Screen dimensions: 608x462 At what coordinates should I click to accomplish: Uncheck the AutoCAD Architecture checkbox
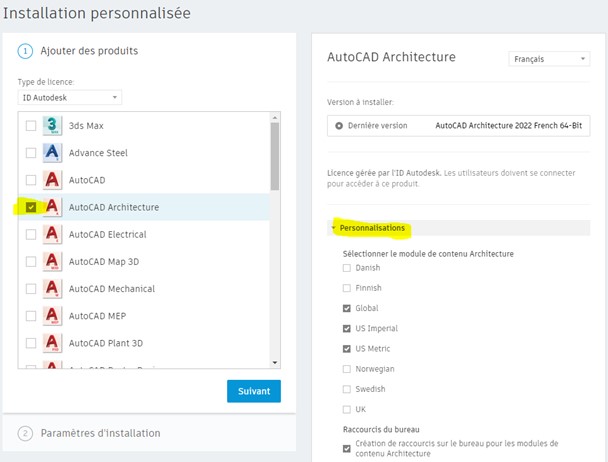pos(31,207)
